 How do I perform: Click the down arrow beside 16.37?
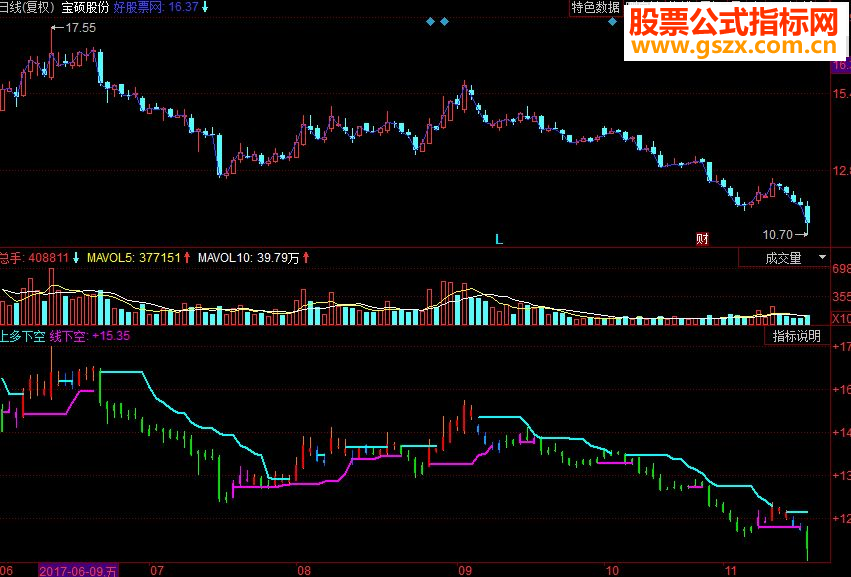tap(205, 8)
